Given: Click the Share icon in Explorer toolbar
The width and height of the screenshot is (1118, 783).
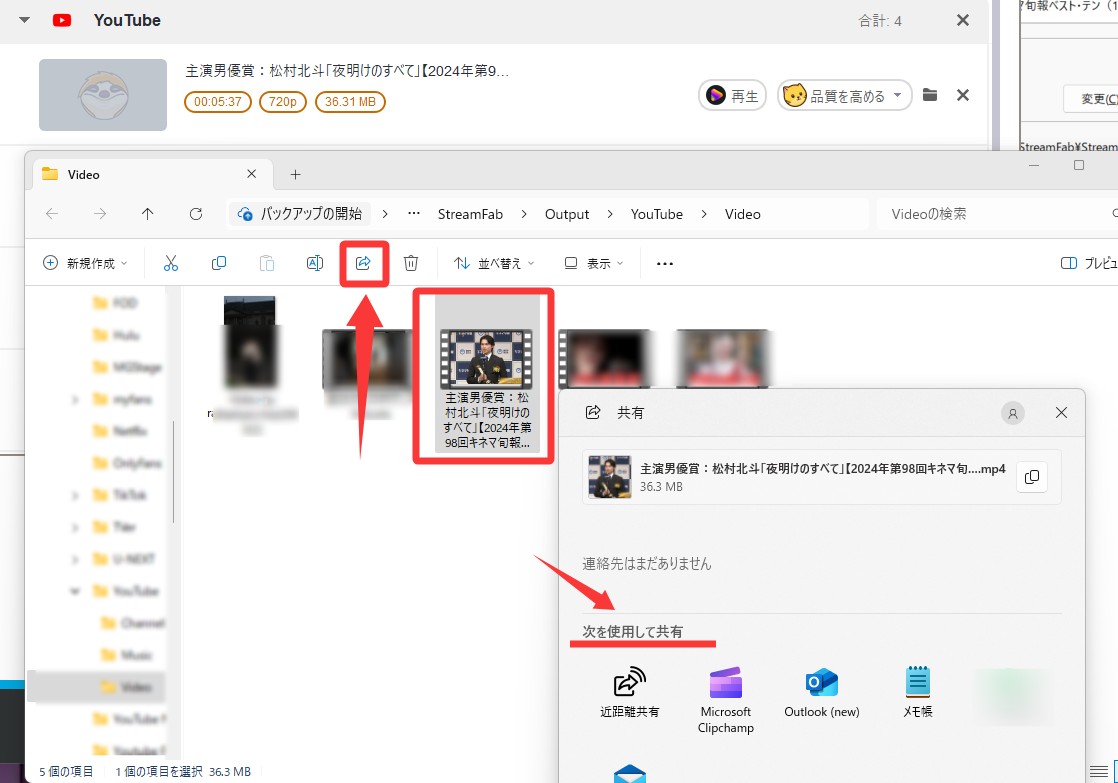Looking at the screenshot, I should pos(363,263).
